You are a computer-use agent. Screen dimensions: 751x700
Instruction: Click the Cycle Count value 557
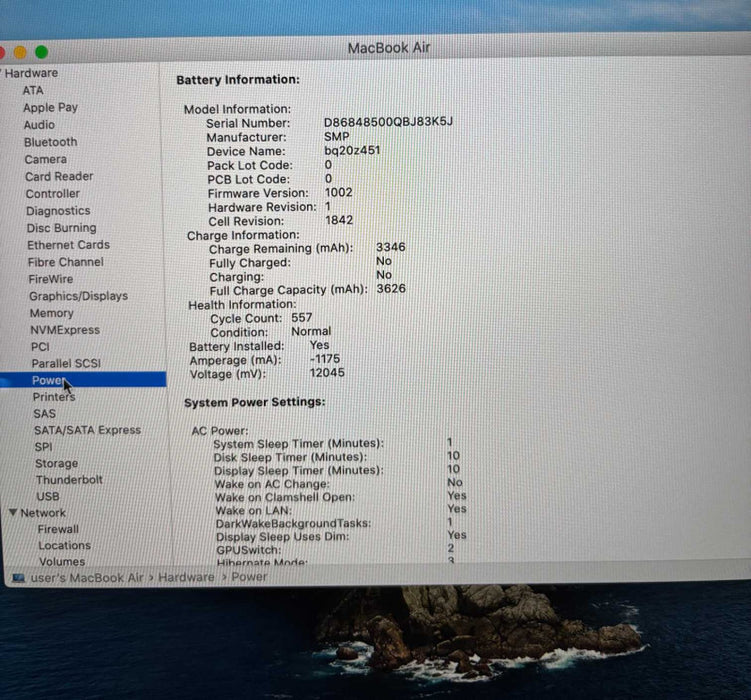click(302, 317)
